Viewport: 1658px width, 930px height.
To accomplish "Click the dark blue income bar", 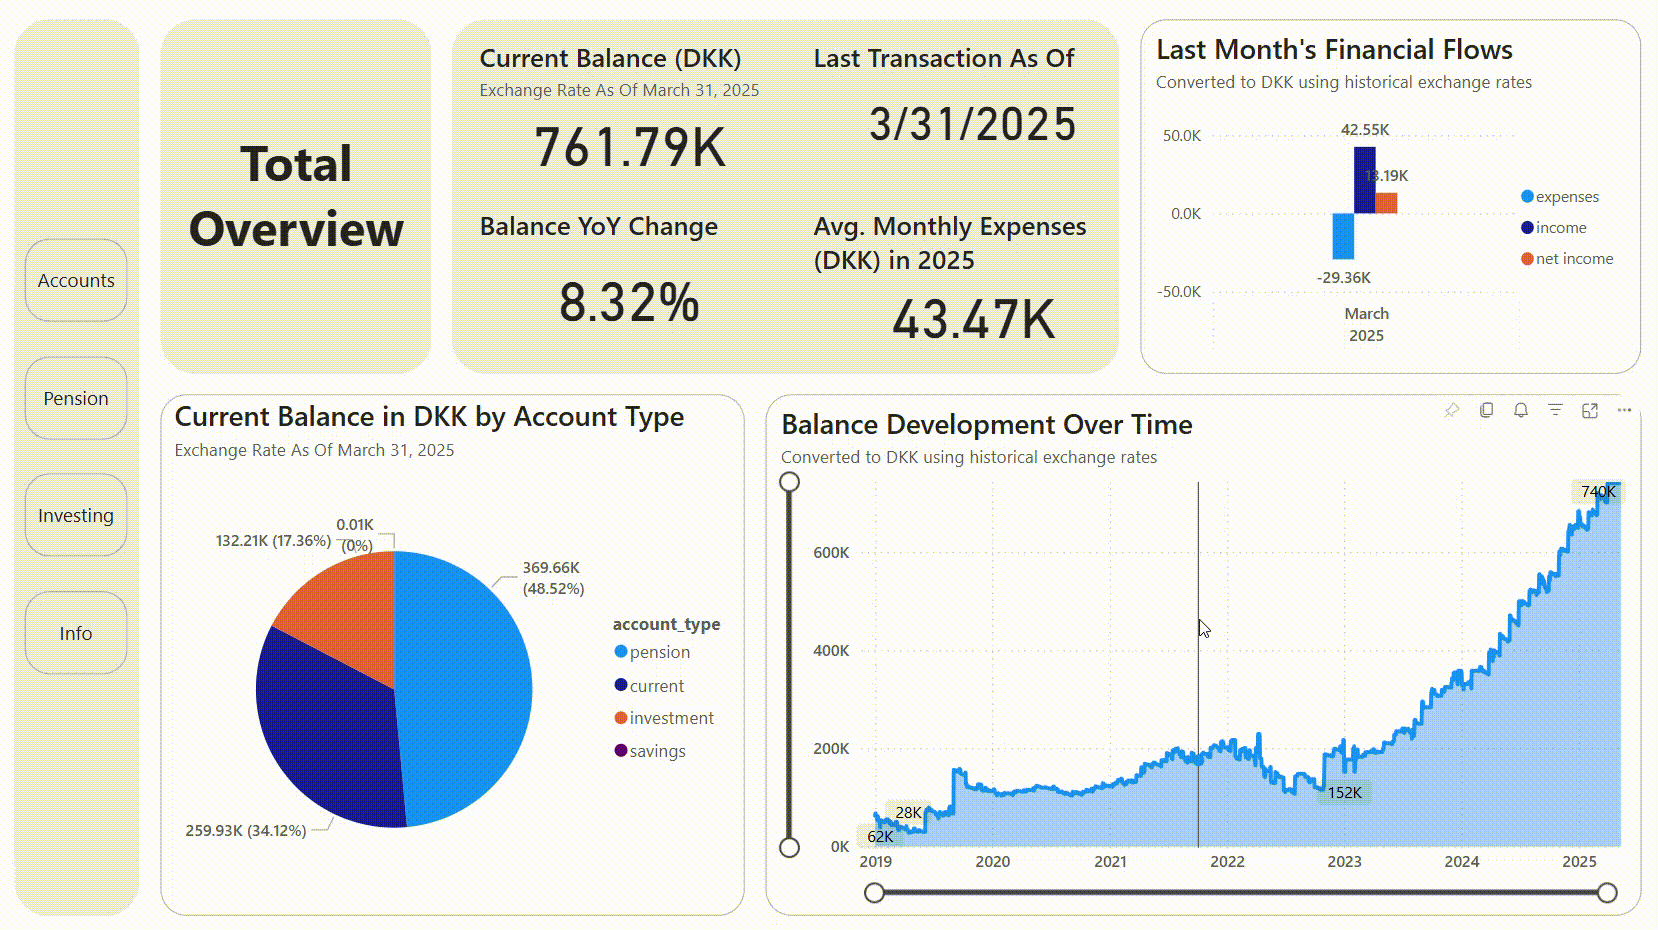I will [1365, 180].
